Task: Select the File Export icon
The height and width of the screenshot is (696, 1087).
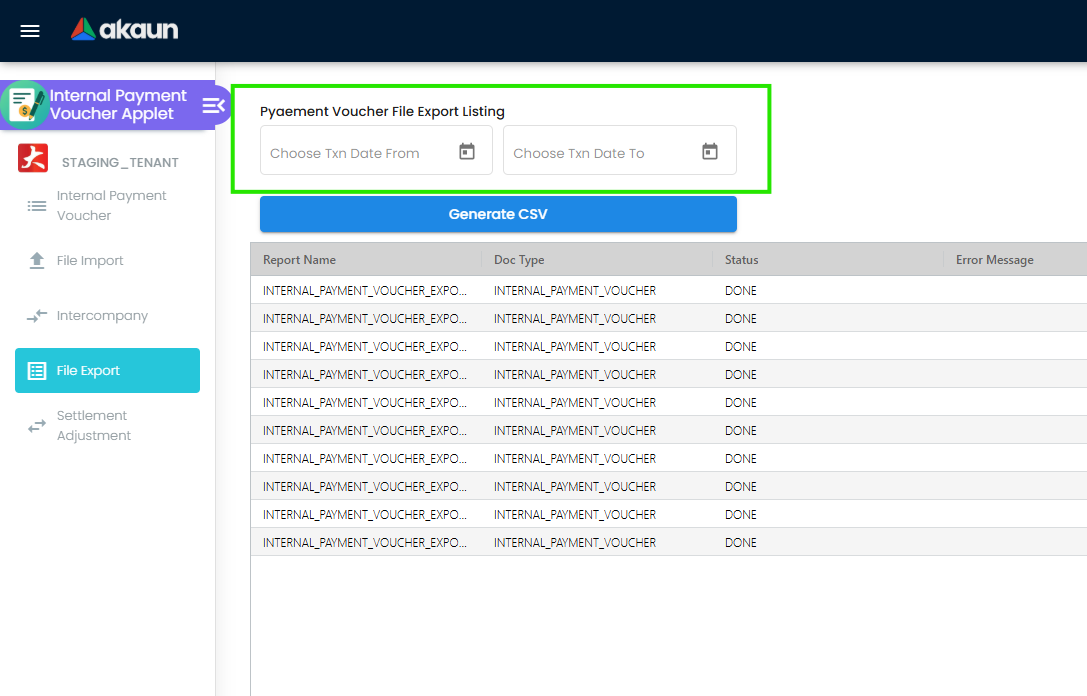Action: 36,370
